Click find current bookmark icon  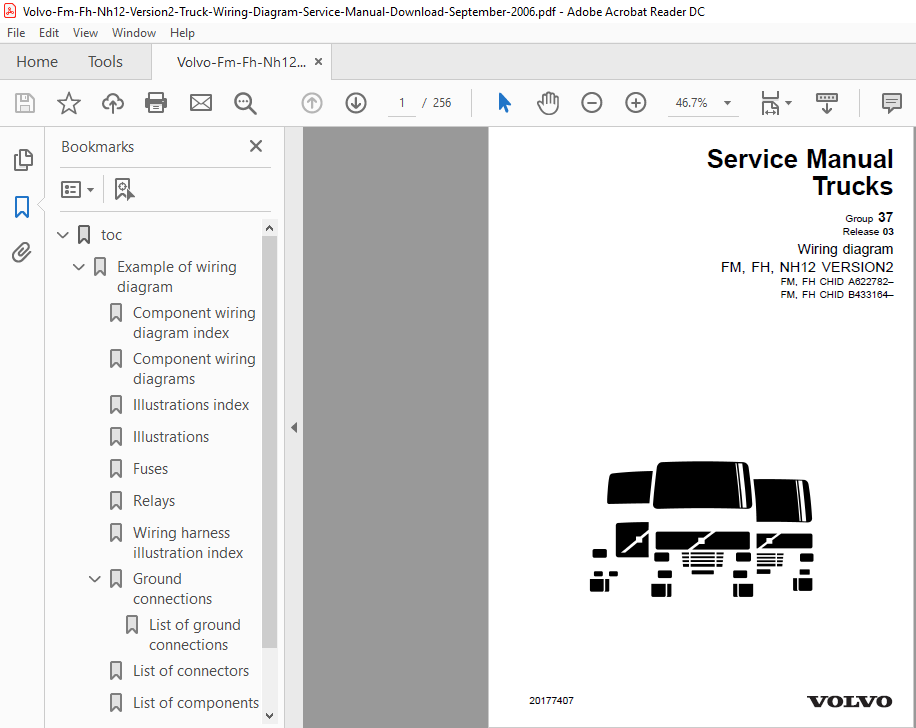click(x=124, y=189)
